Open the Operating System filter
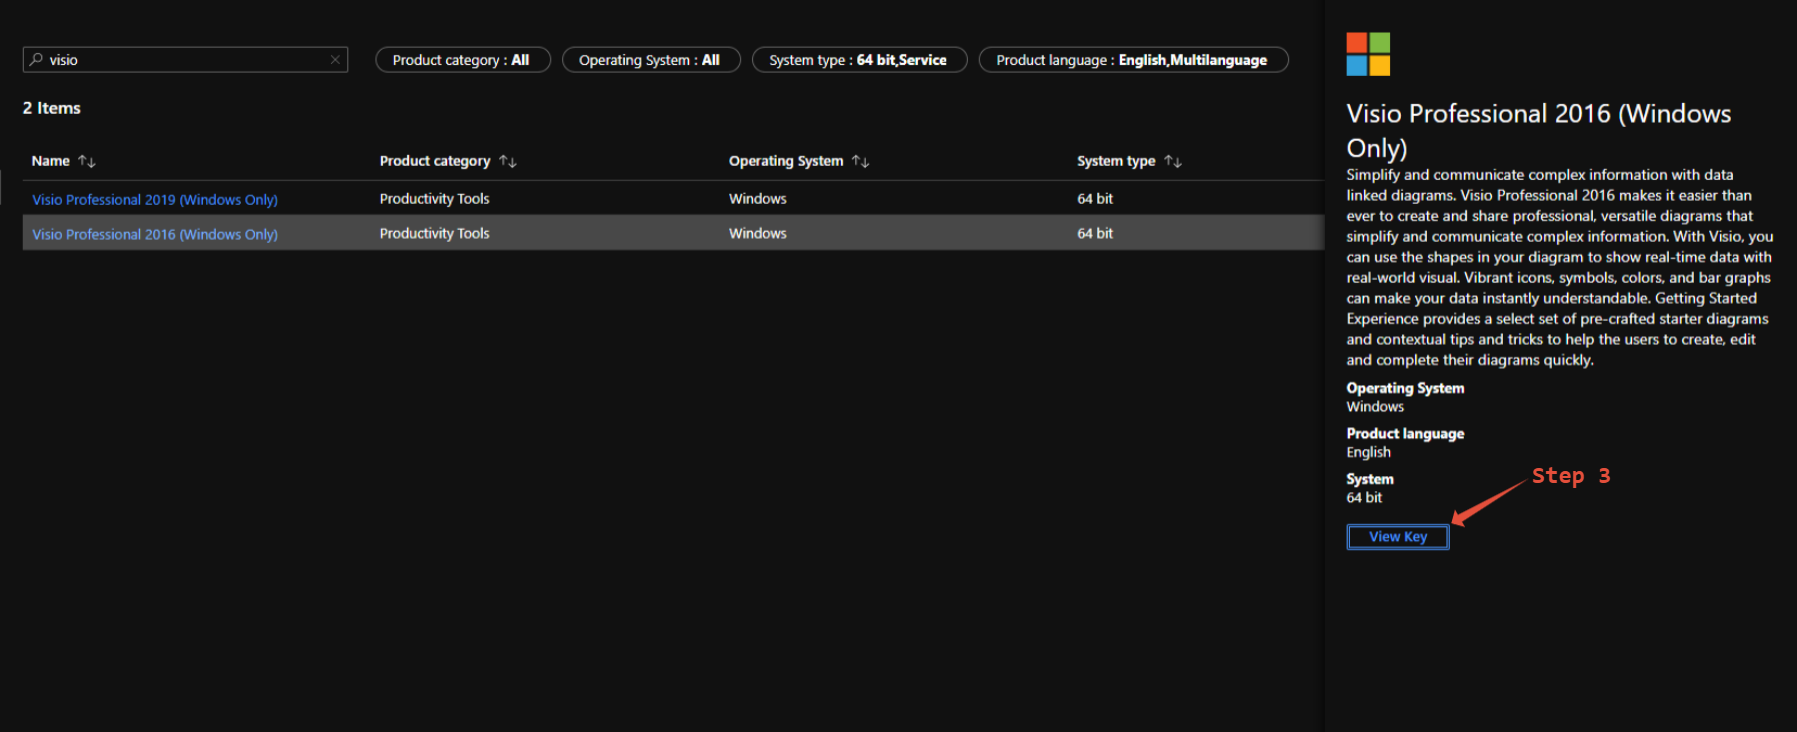This screenshot has height=732, width=1797. pyautogui.click(x=650, y=60)
